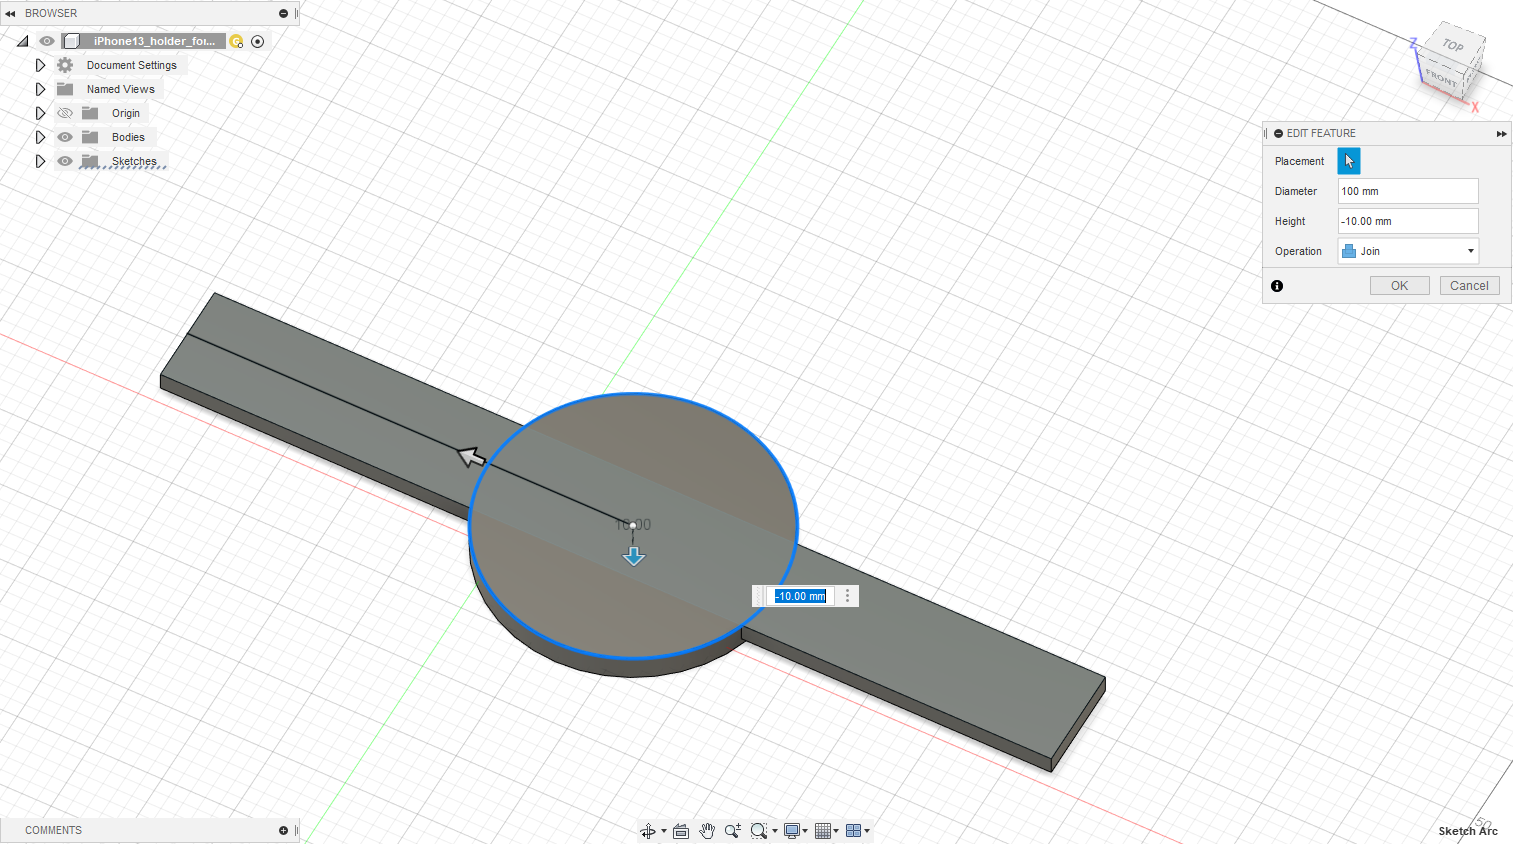Image resolution: width=1513 pixels, height=844 pixels.
Task: Click the yellow G badge on root component
Action: pyautogui.click(x=237, y=41)
